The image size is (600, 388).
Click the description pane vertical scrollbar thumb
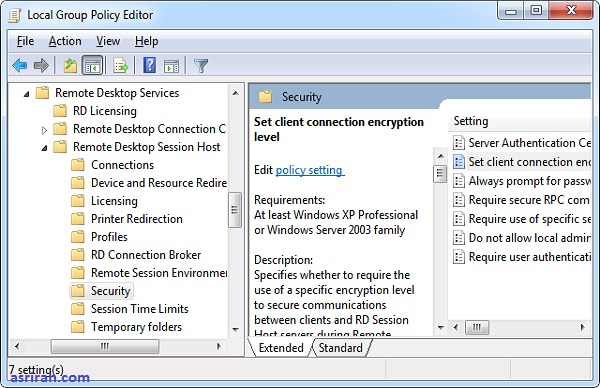[x=440, y=174]
